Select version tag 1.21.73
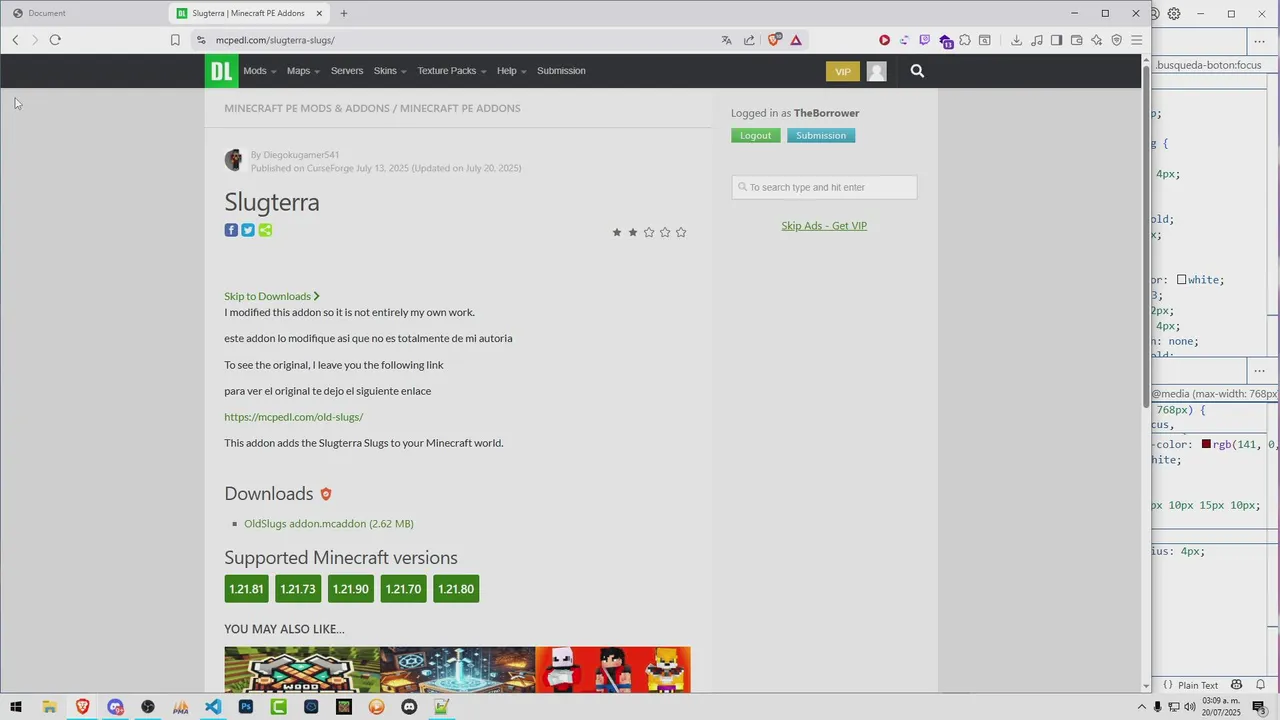The image size is (1280, 720). click(x=298, y=589)
